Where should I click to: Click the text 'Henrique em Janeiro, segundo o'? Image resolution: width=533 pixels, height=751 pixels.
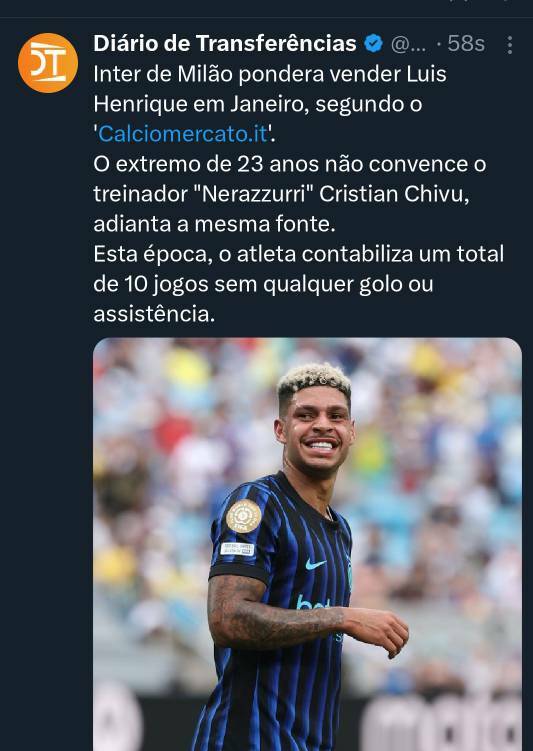[x=258, y=104]
